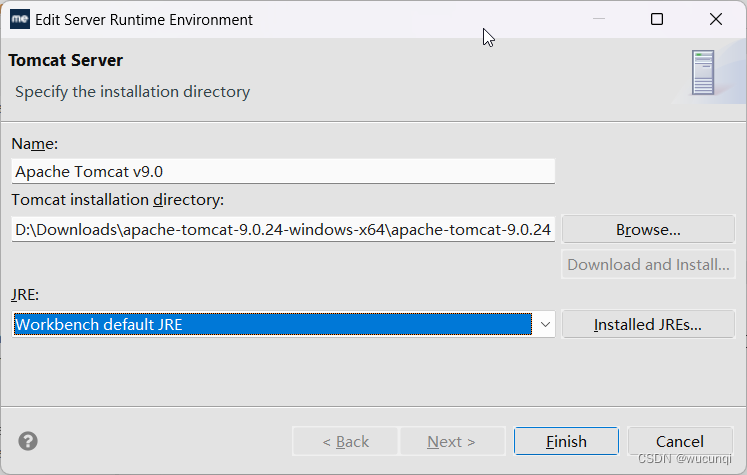Screen dimensions: 747x475
Task: Cancel the Edit Server Runtime dialog
Action: coord(680,441)
